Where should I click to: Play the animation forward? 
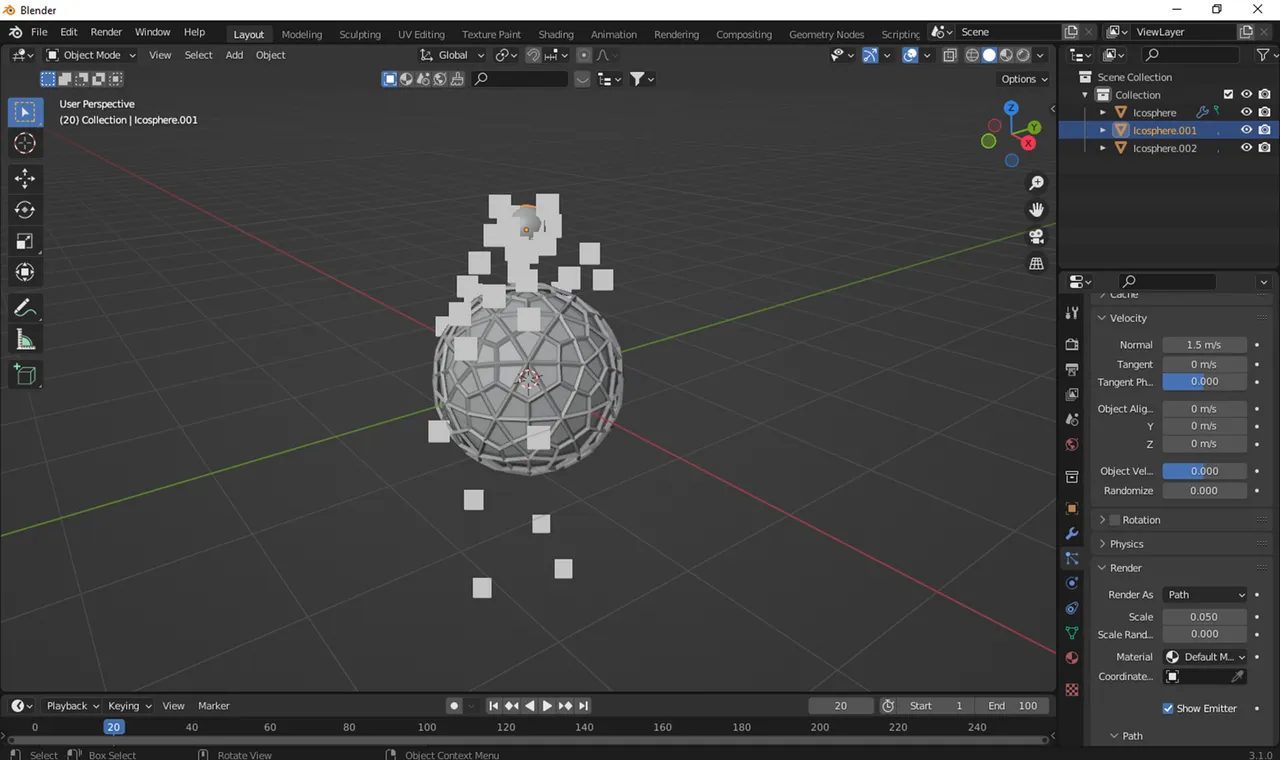click(547, 705)
